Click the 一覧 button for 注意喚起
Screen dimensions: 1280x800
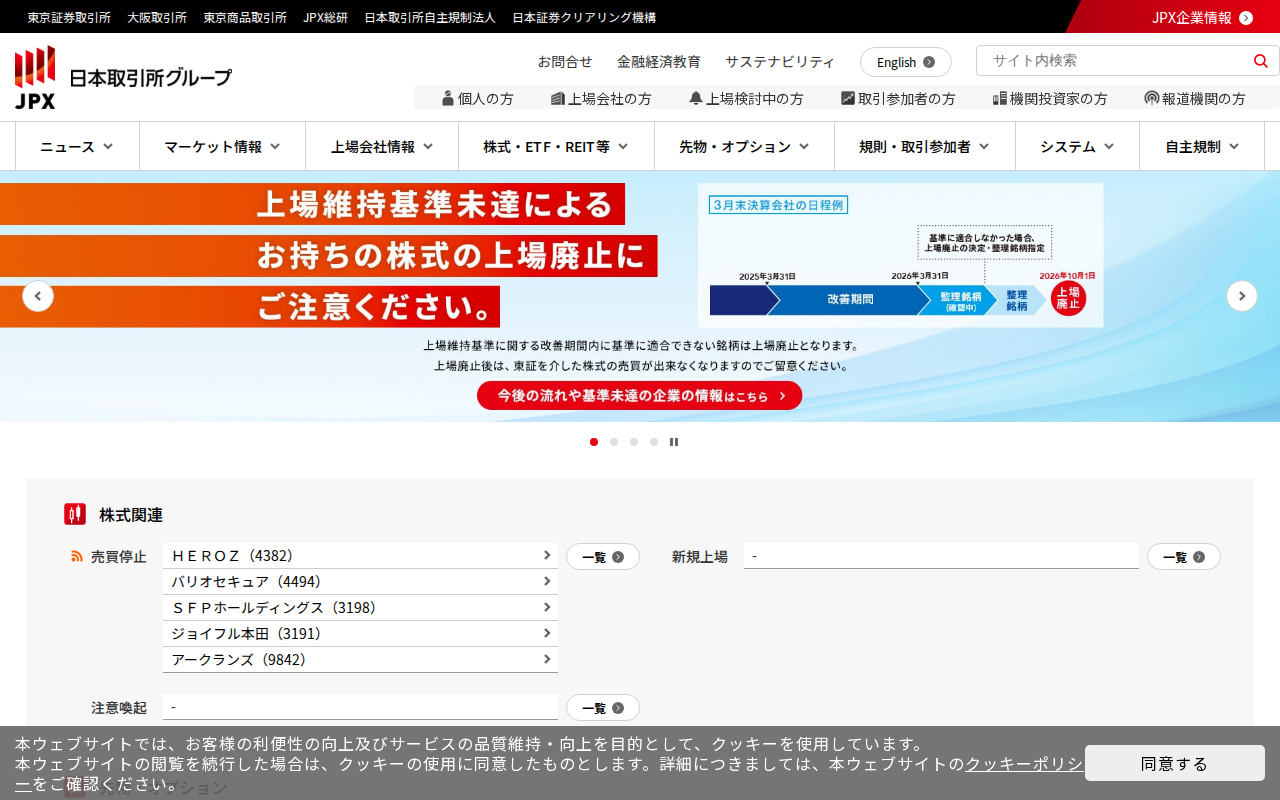(x=603, y=708)
